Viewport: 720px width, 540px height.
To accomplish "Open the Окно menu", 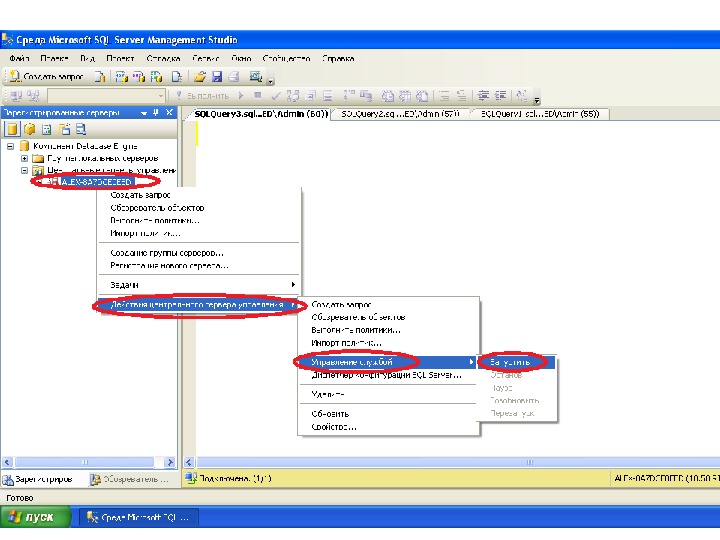I will pyautogui.click(x=241, y=59).
